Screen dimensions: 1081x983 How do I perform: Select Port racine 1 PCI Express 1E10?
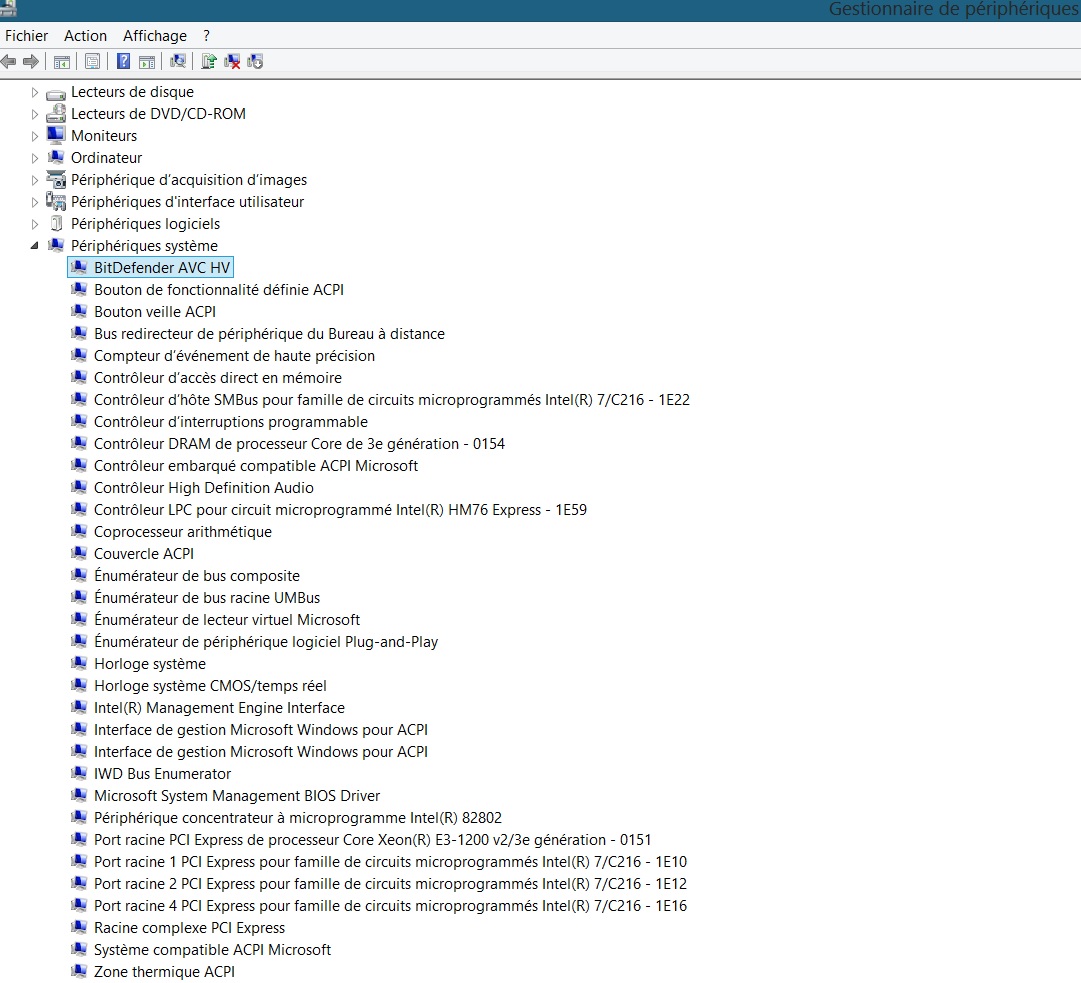[390, 862]
